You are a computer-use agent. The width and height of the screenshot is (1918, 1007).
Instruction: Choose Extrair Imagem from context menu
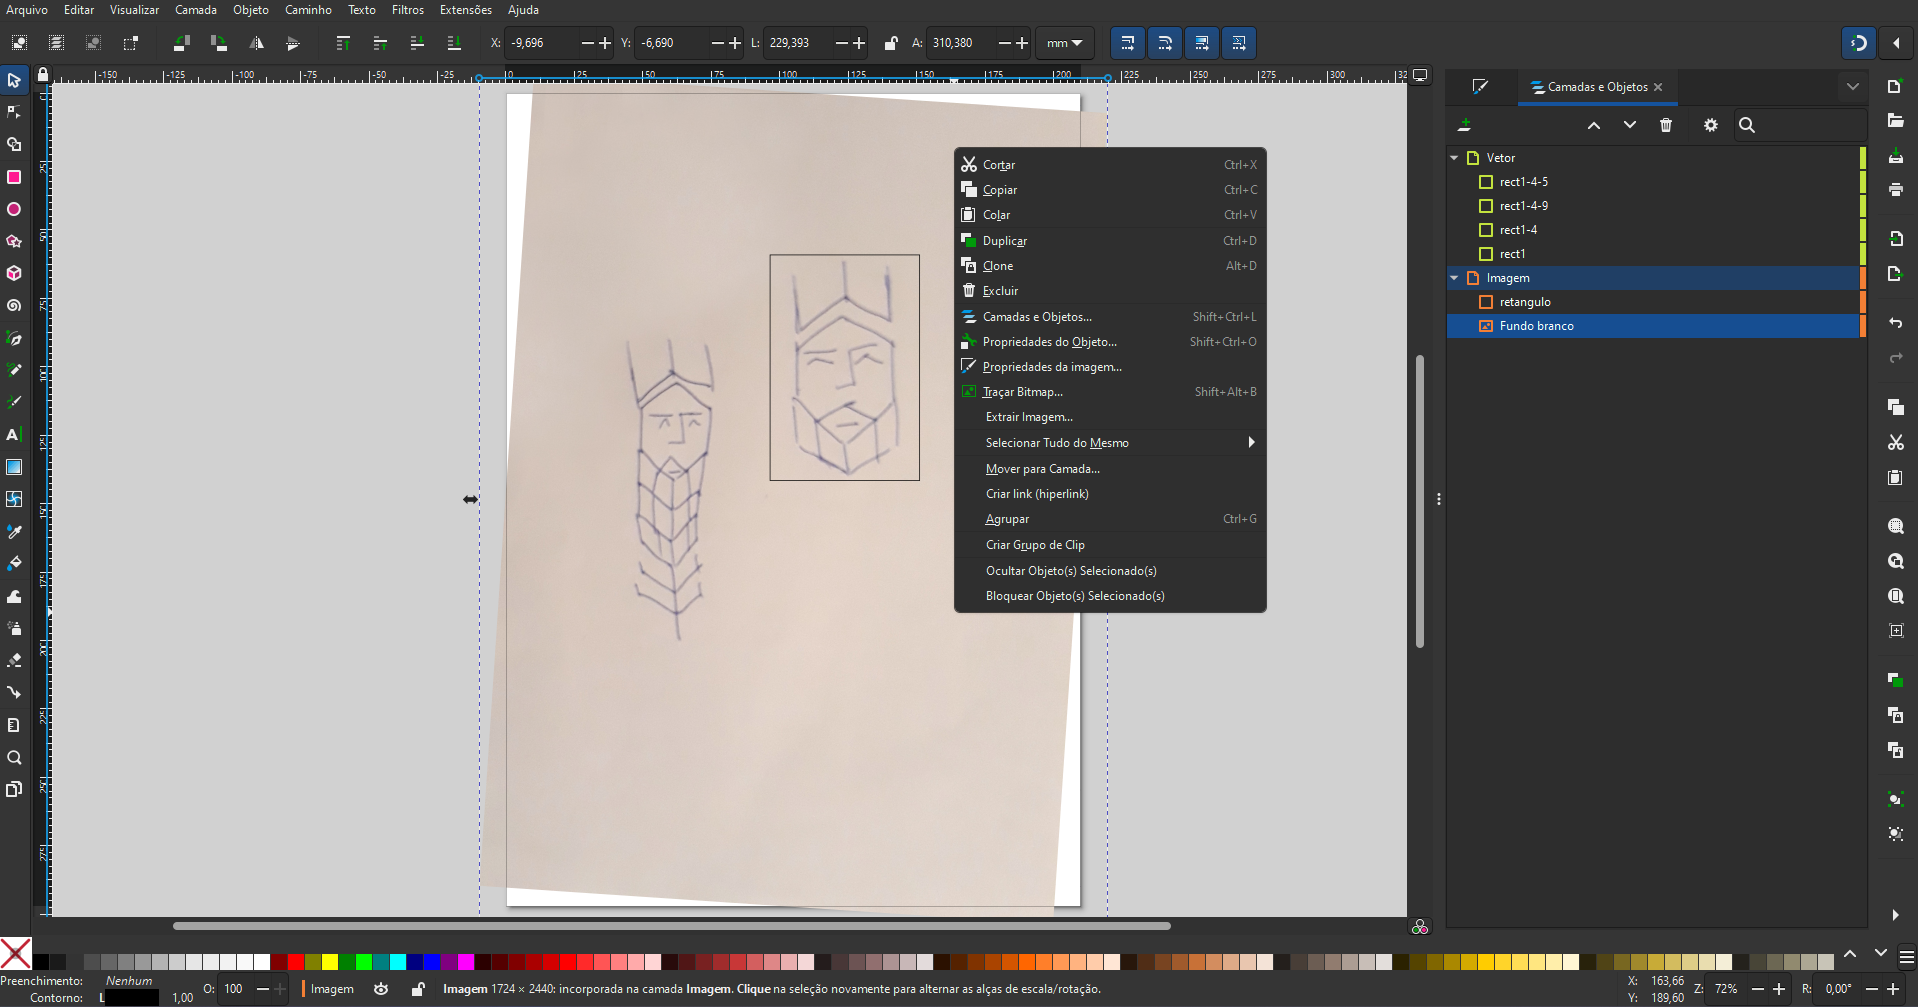coord(1110,417)
